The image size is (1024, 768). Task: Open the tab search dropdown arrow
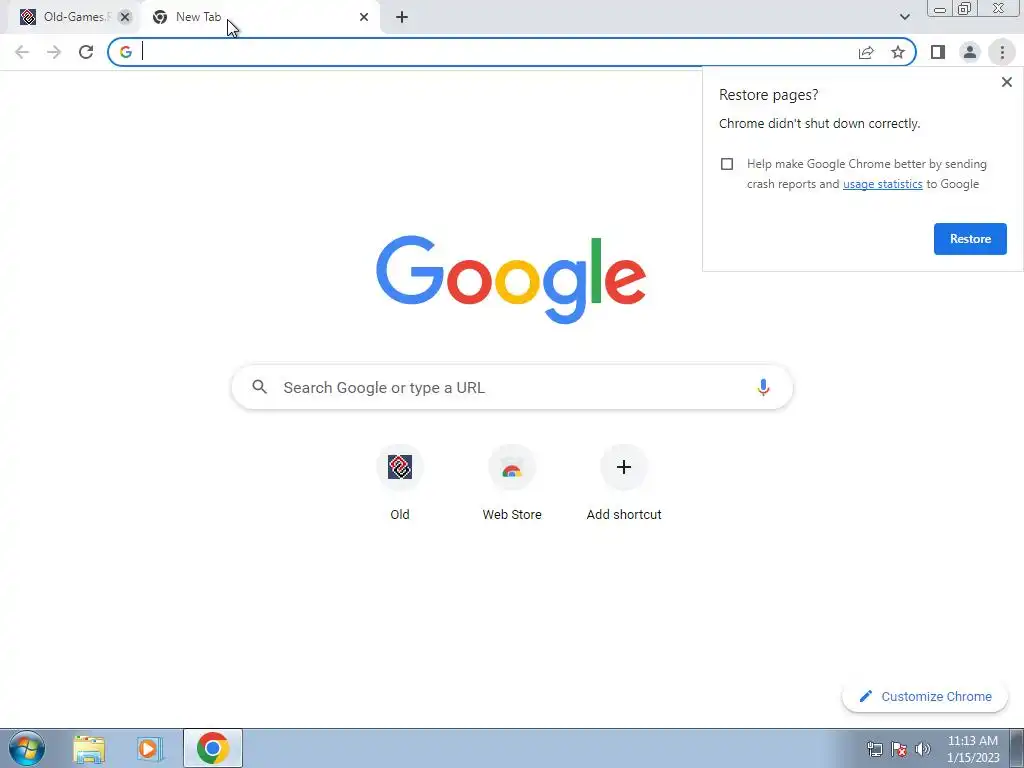point(904,17)
